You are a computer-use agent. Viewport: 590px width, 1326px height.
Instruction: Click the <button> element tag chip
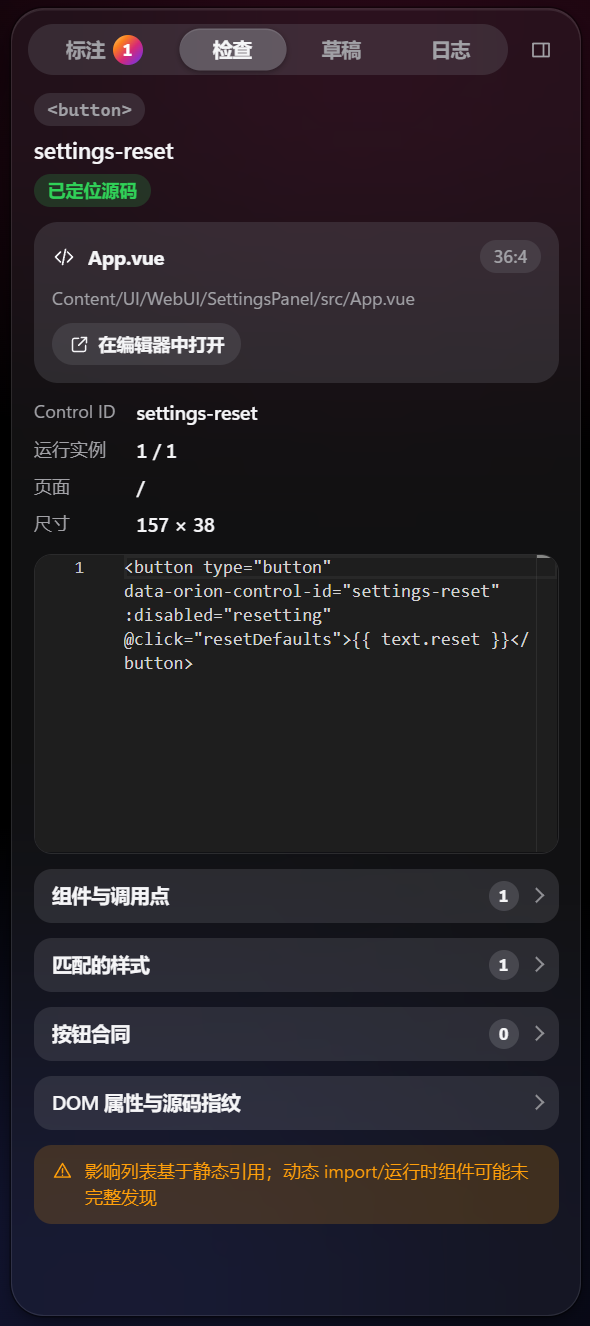tap(89, 110)
